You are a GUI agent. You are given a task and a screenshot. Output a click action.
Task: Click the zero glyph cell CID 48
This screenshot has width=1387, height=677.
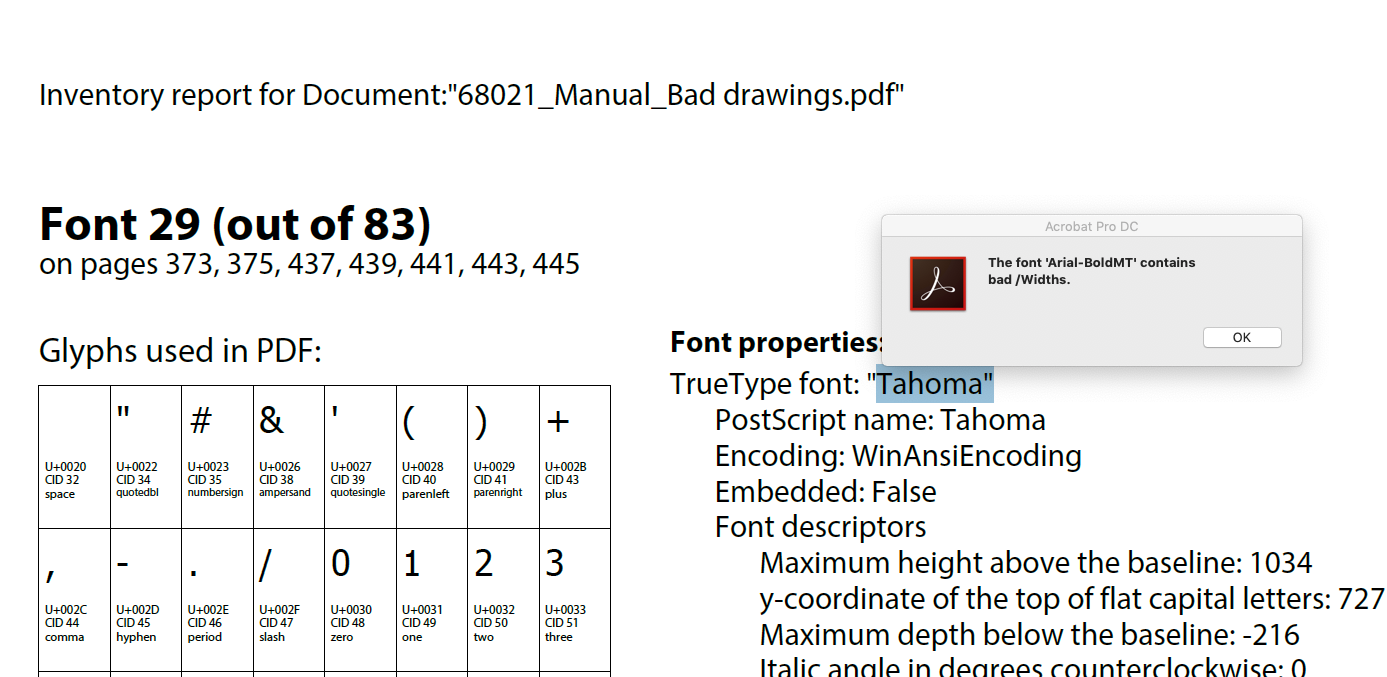pyautogui.click(x=360, y=600)
